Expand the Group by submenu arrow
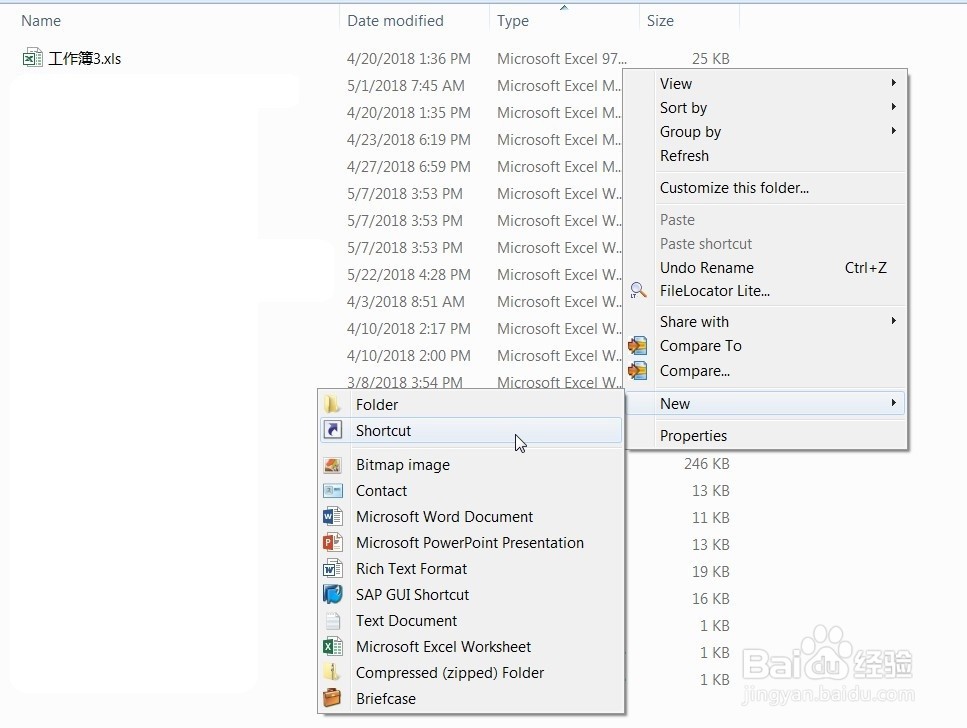This screenshot has width=967, height=728. coord(894,131)
